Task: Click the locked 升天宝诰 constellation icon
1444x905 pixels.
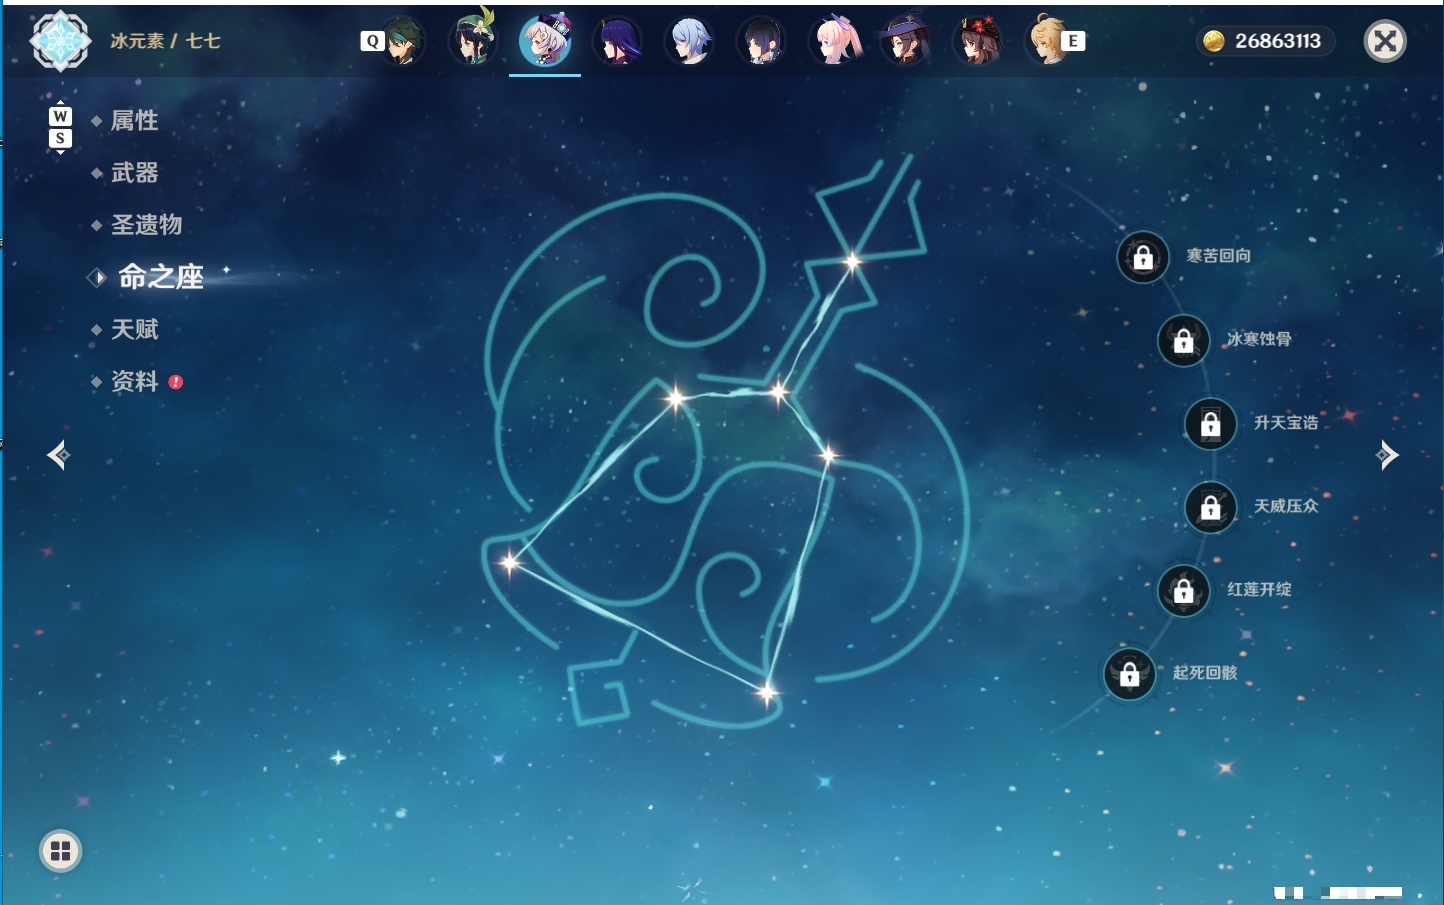Action: (1210, 424)
